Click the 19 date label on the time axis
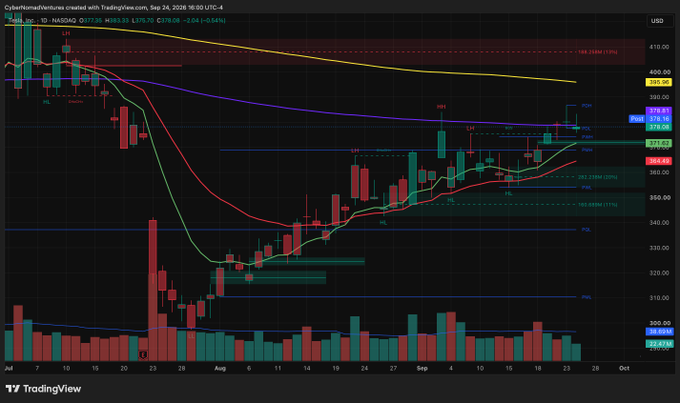This screenshot has width=680, height=403. click(x=336, y=368)
